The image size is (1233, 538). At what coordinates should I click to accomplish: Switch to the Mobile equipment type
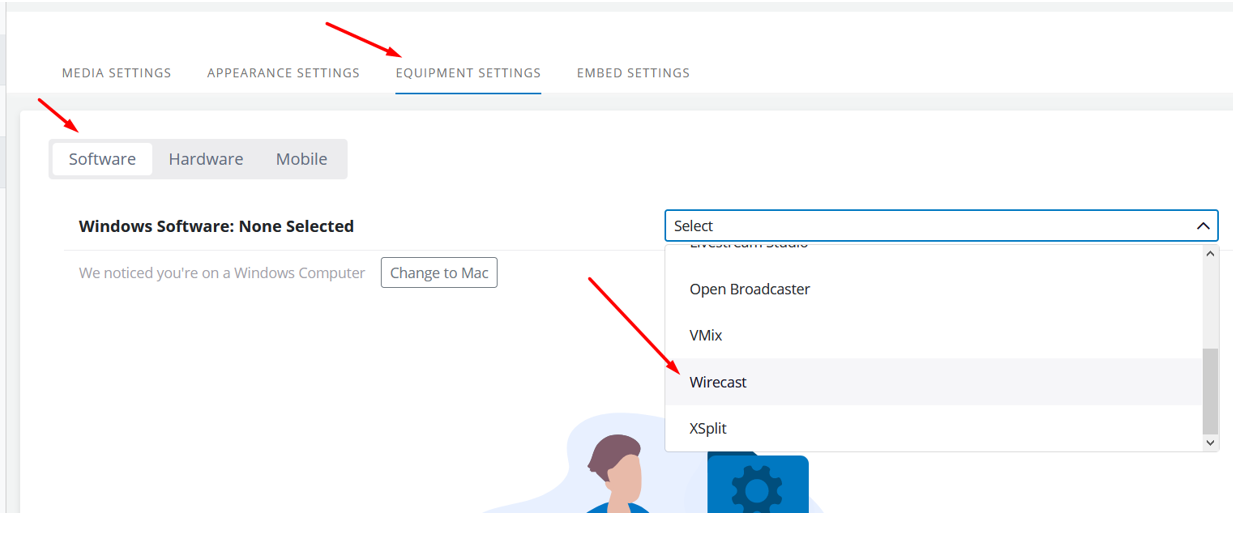tap(302, 159)
